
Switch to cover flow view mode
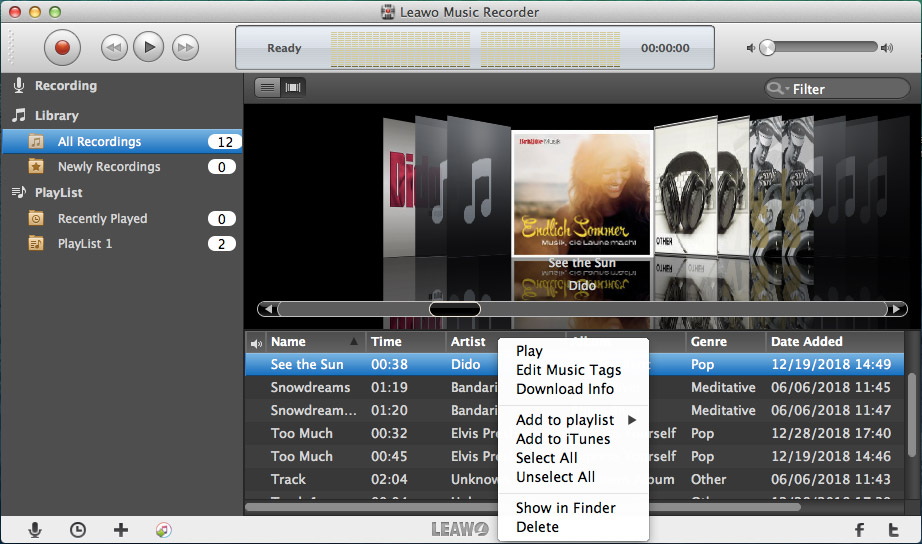(292, 88)
